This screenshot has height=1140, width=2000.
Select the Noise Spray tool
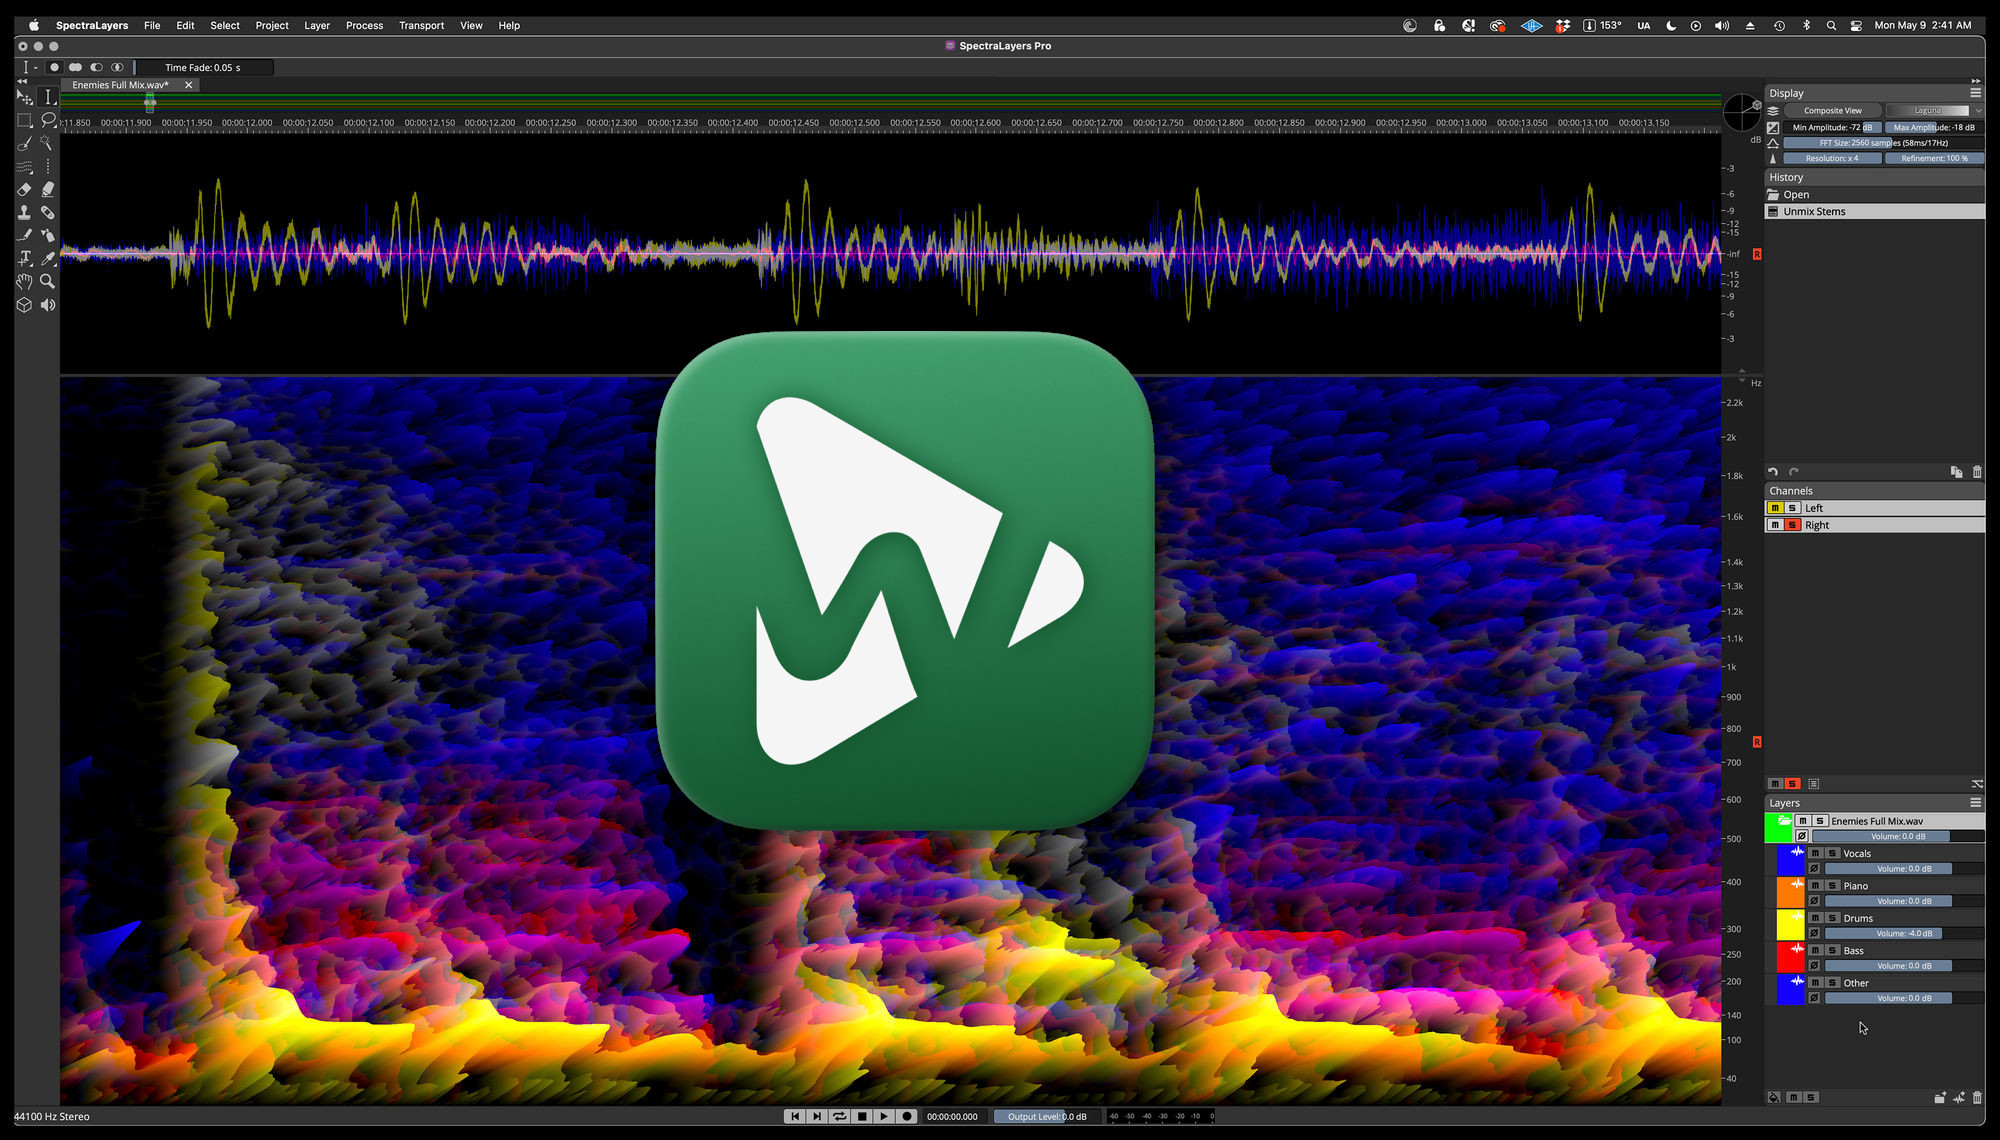(48, 235)
